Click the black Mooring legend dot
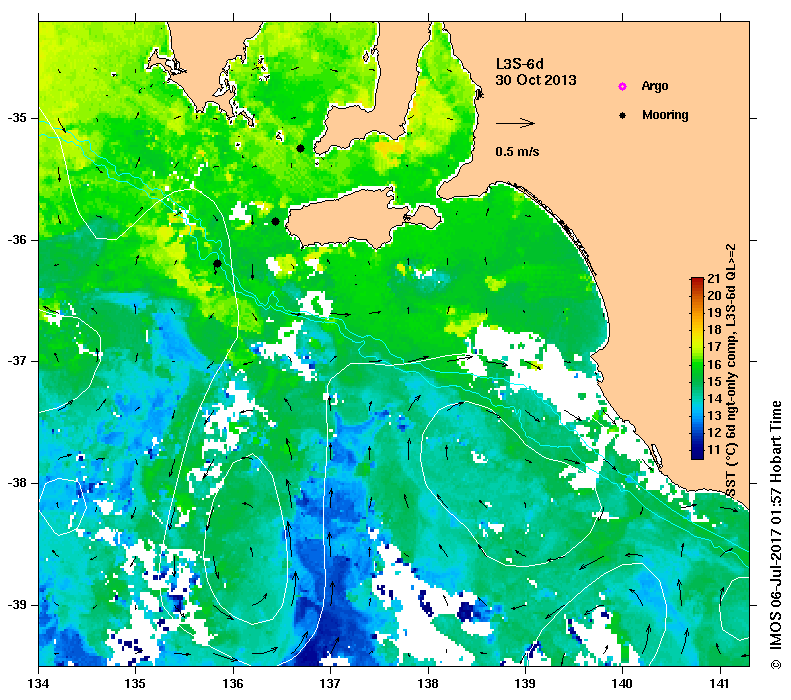This screenshot has width=791, height=700. (623, 115)
